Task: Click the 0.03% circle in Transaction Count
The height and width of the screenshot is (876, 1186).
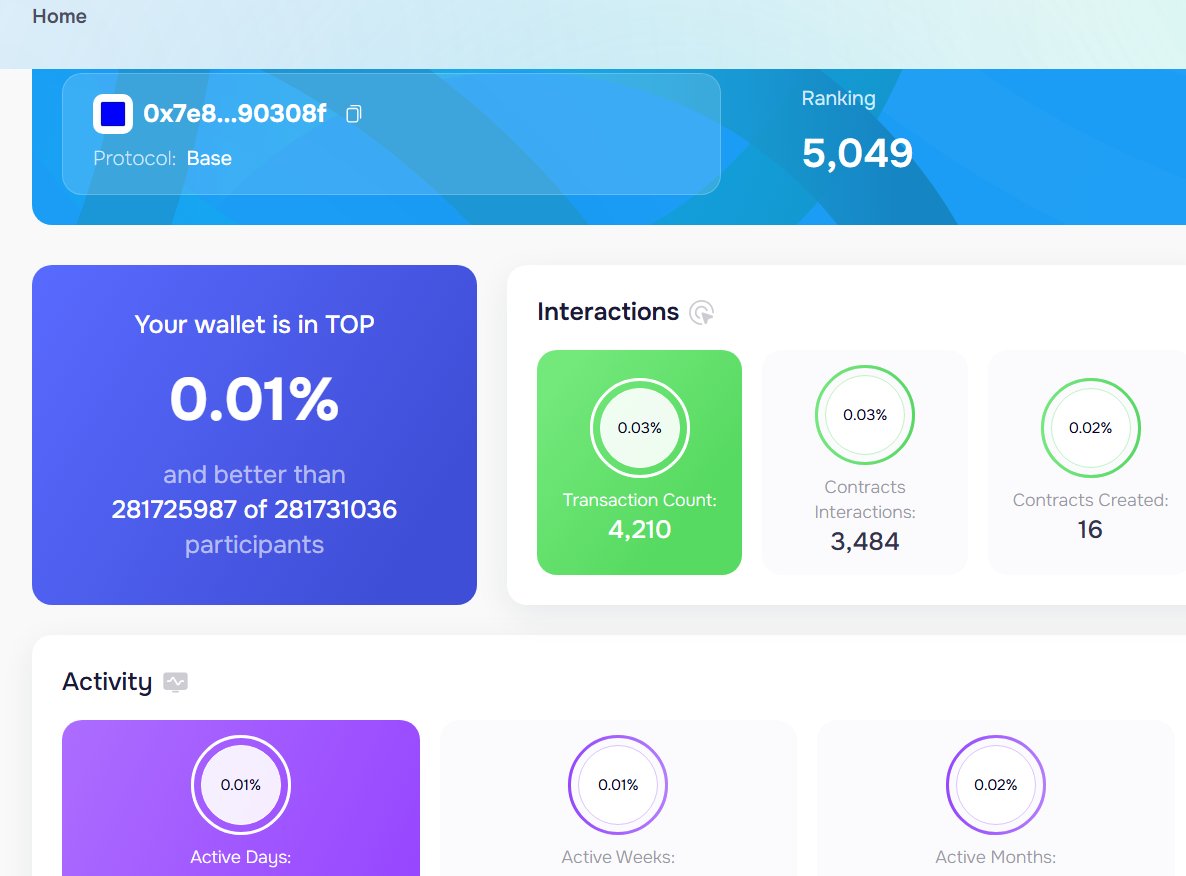Action: pos(639,427)
